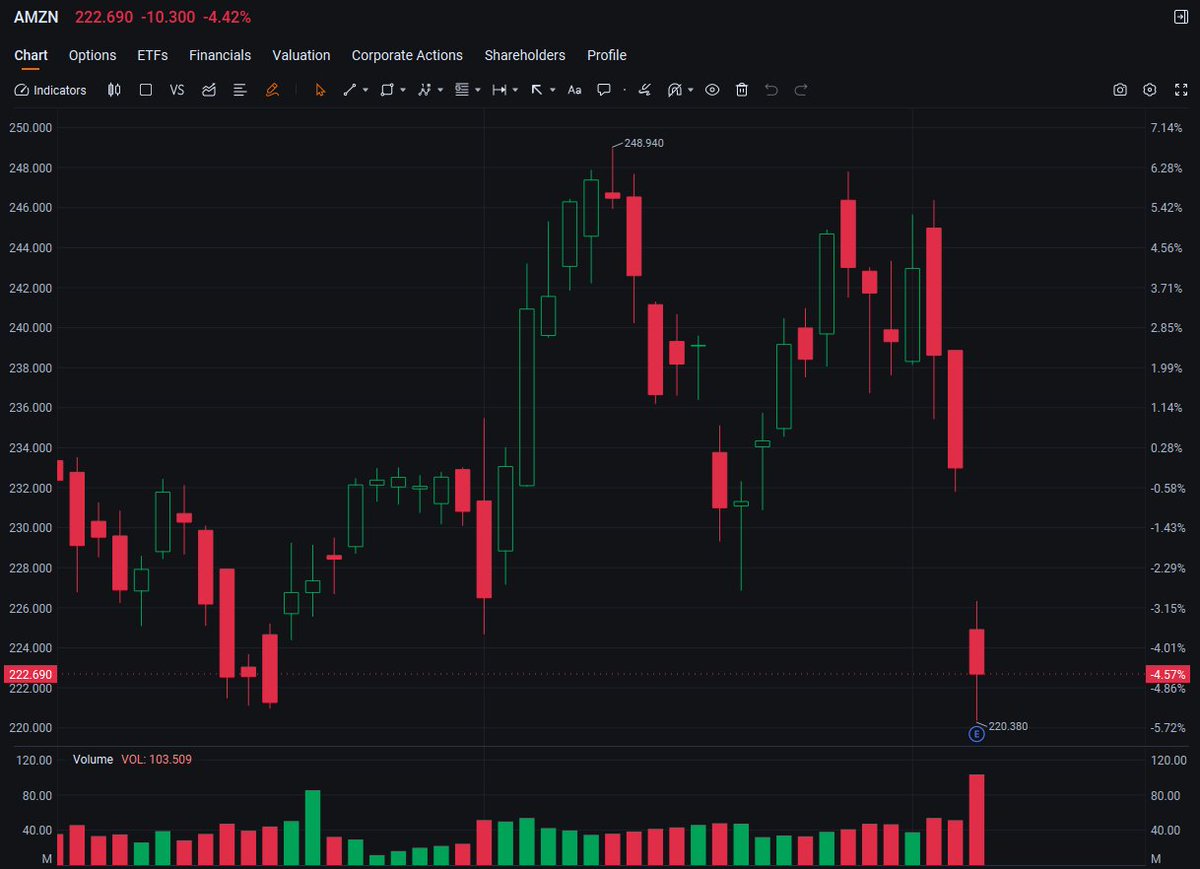This screenshot has height=869, width=1200.
Task: Open chart settings gear icon
Action: (1150, 90)
